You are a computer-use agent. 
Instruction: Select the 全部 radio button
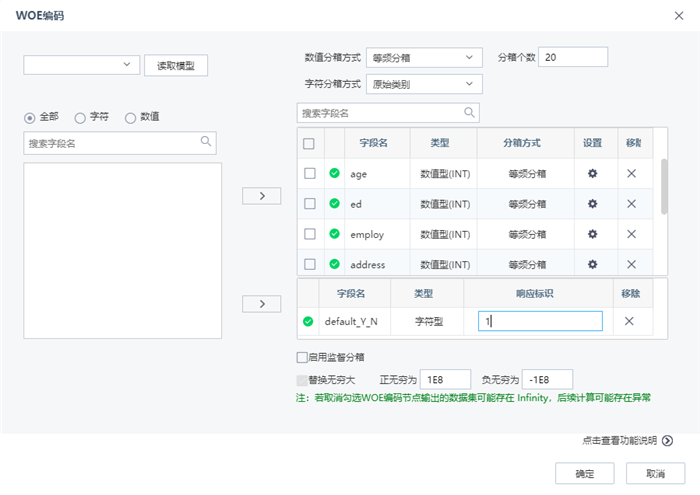[29, 118]
